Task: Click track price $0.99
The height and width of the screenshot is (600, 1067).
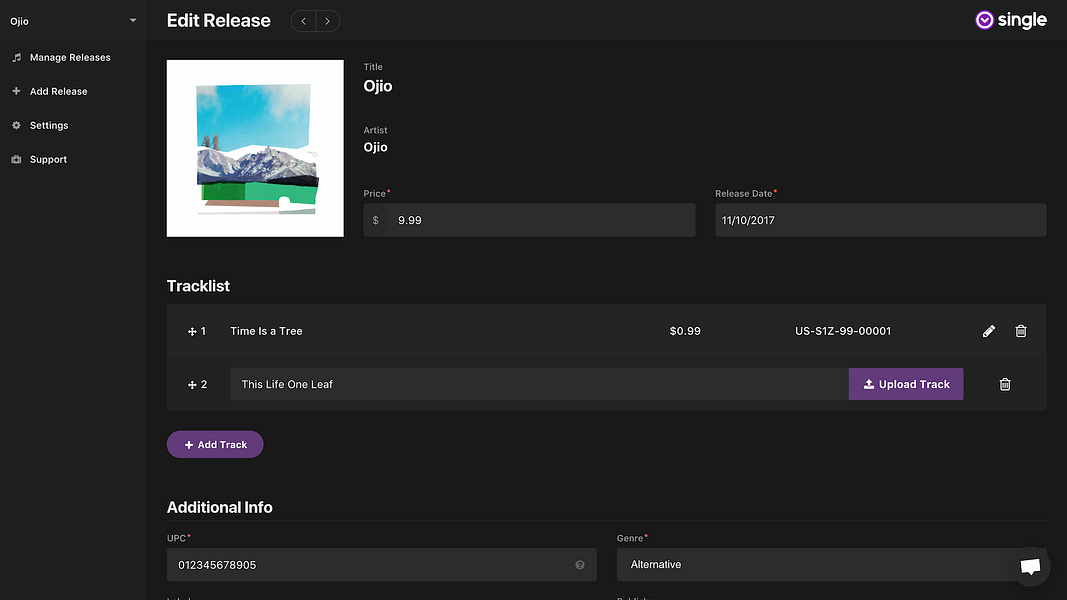Action: tap(685, 331)
